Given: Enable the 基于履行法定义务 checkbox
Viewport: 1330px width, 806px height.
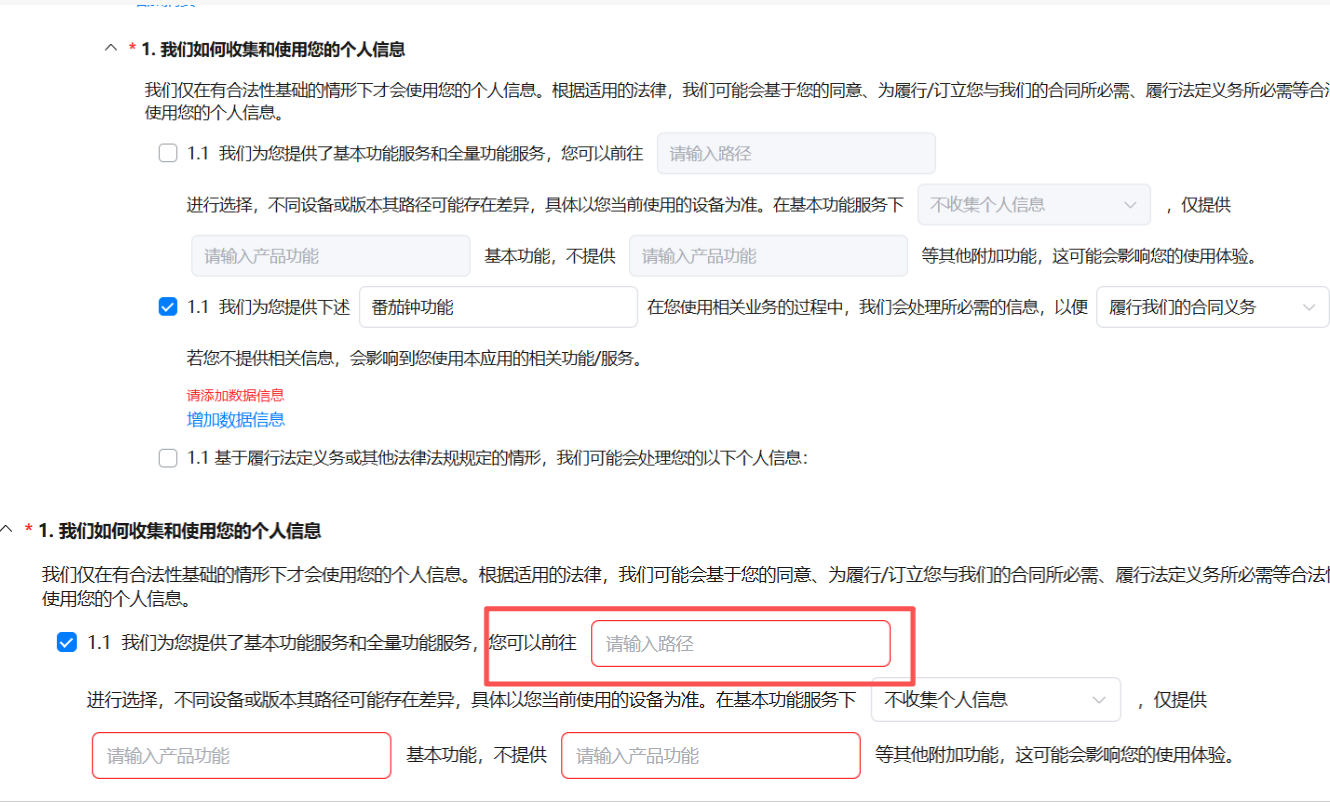Looking at the screenshot, I should click(x=168, y=458).
